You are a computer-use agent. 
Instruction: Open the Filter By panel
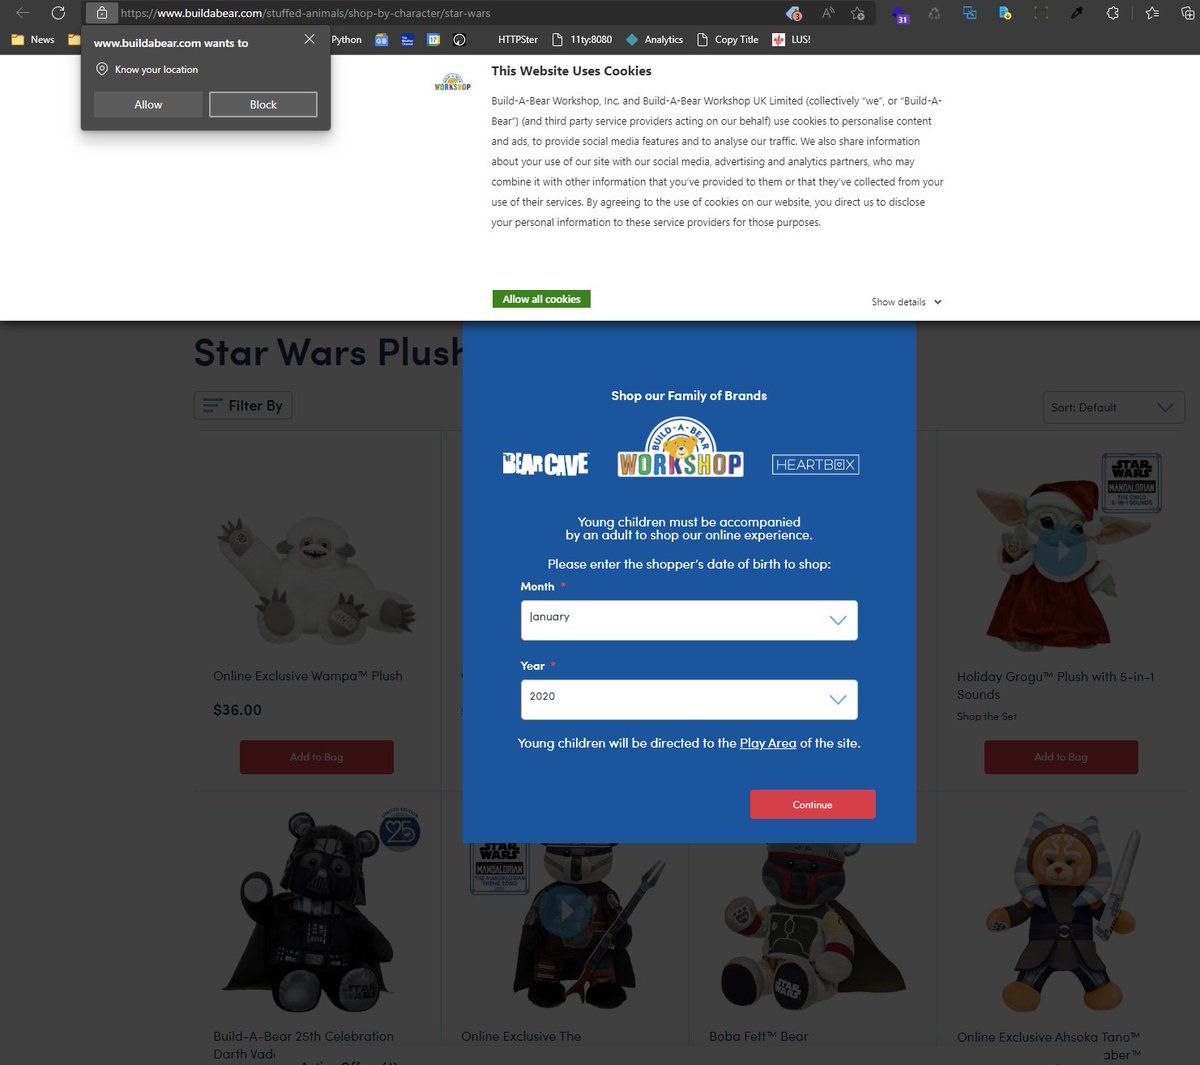coord(243,405)
